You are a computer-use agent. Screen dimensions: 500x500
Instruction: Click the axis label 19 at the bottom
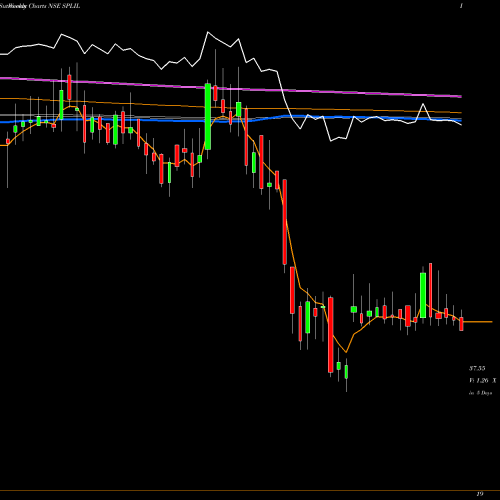[480, 494]
